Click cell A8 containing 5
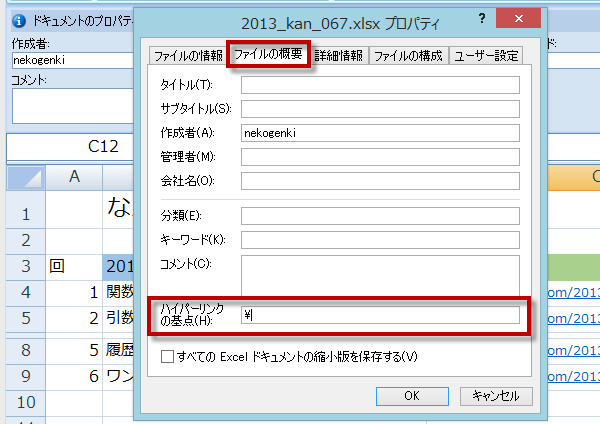The image size is (600, 424). [74, 351]
